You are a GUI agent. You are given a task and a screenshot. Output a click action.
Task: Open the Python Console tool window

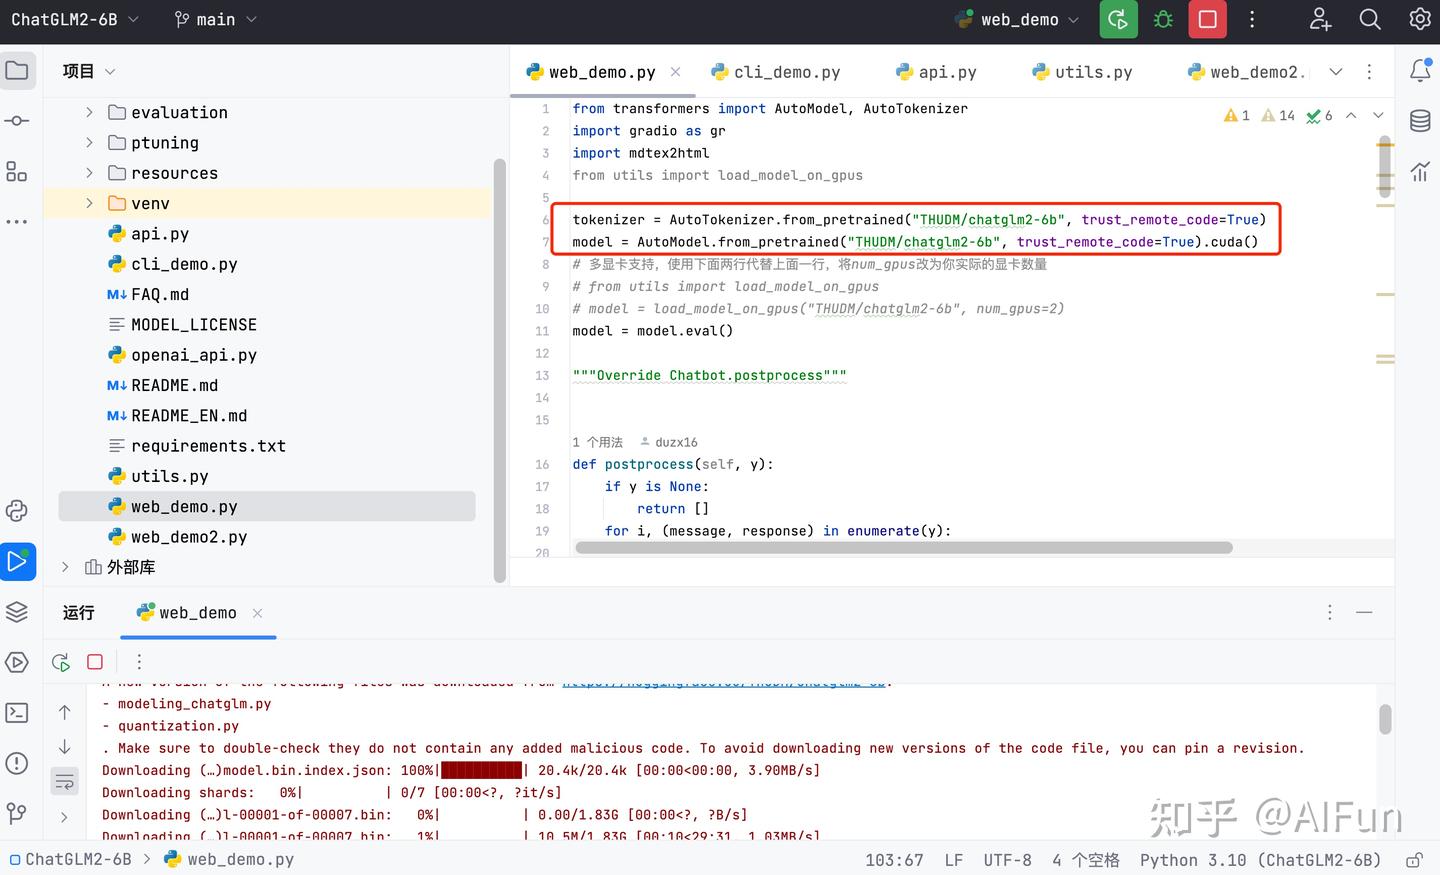pos(17,511)
